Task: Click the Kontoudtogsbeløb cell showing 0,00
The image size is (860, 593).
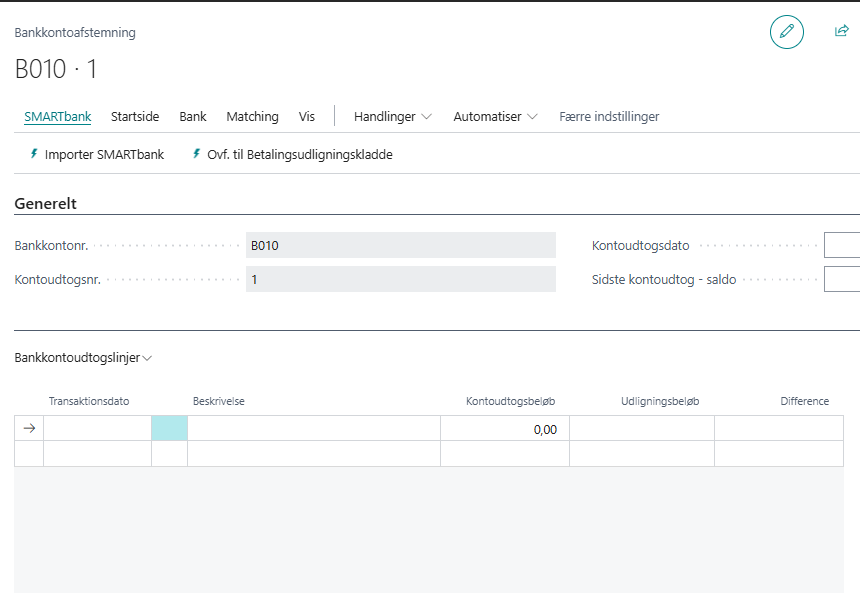Action: (x=505, y=429)
